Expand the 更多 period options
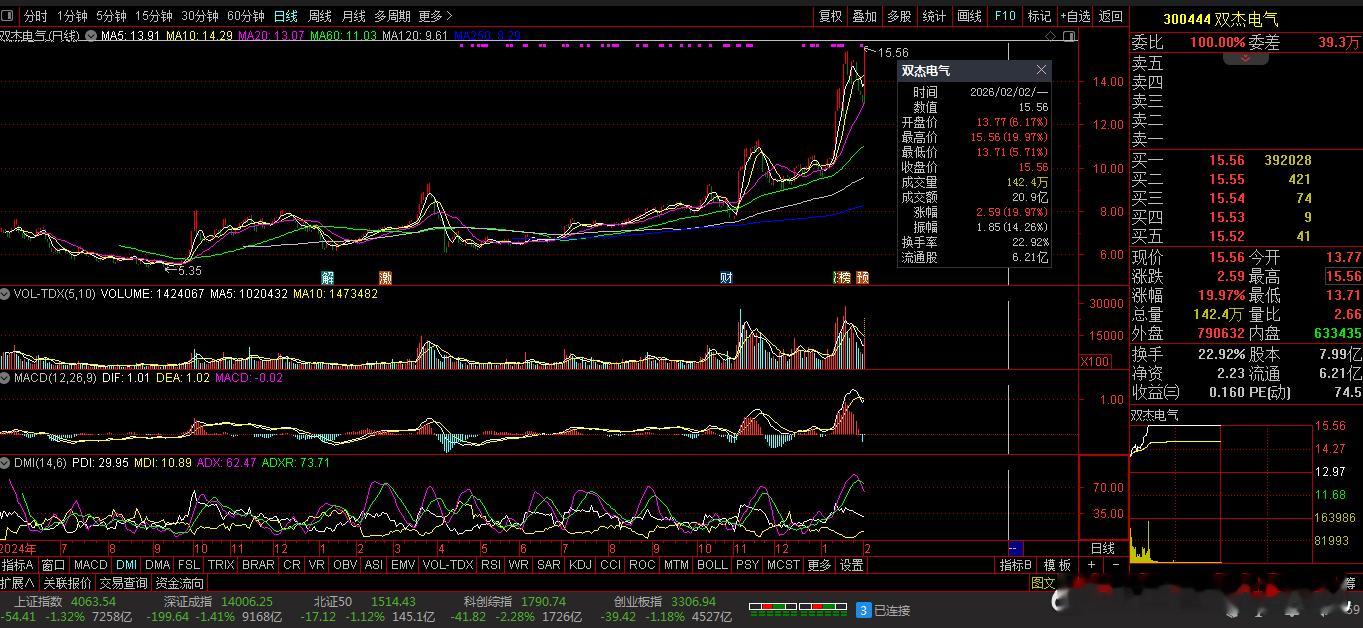The height and width of the screenshot is (628, 1363). pyautogui.click(x=435, y=16)
